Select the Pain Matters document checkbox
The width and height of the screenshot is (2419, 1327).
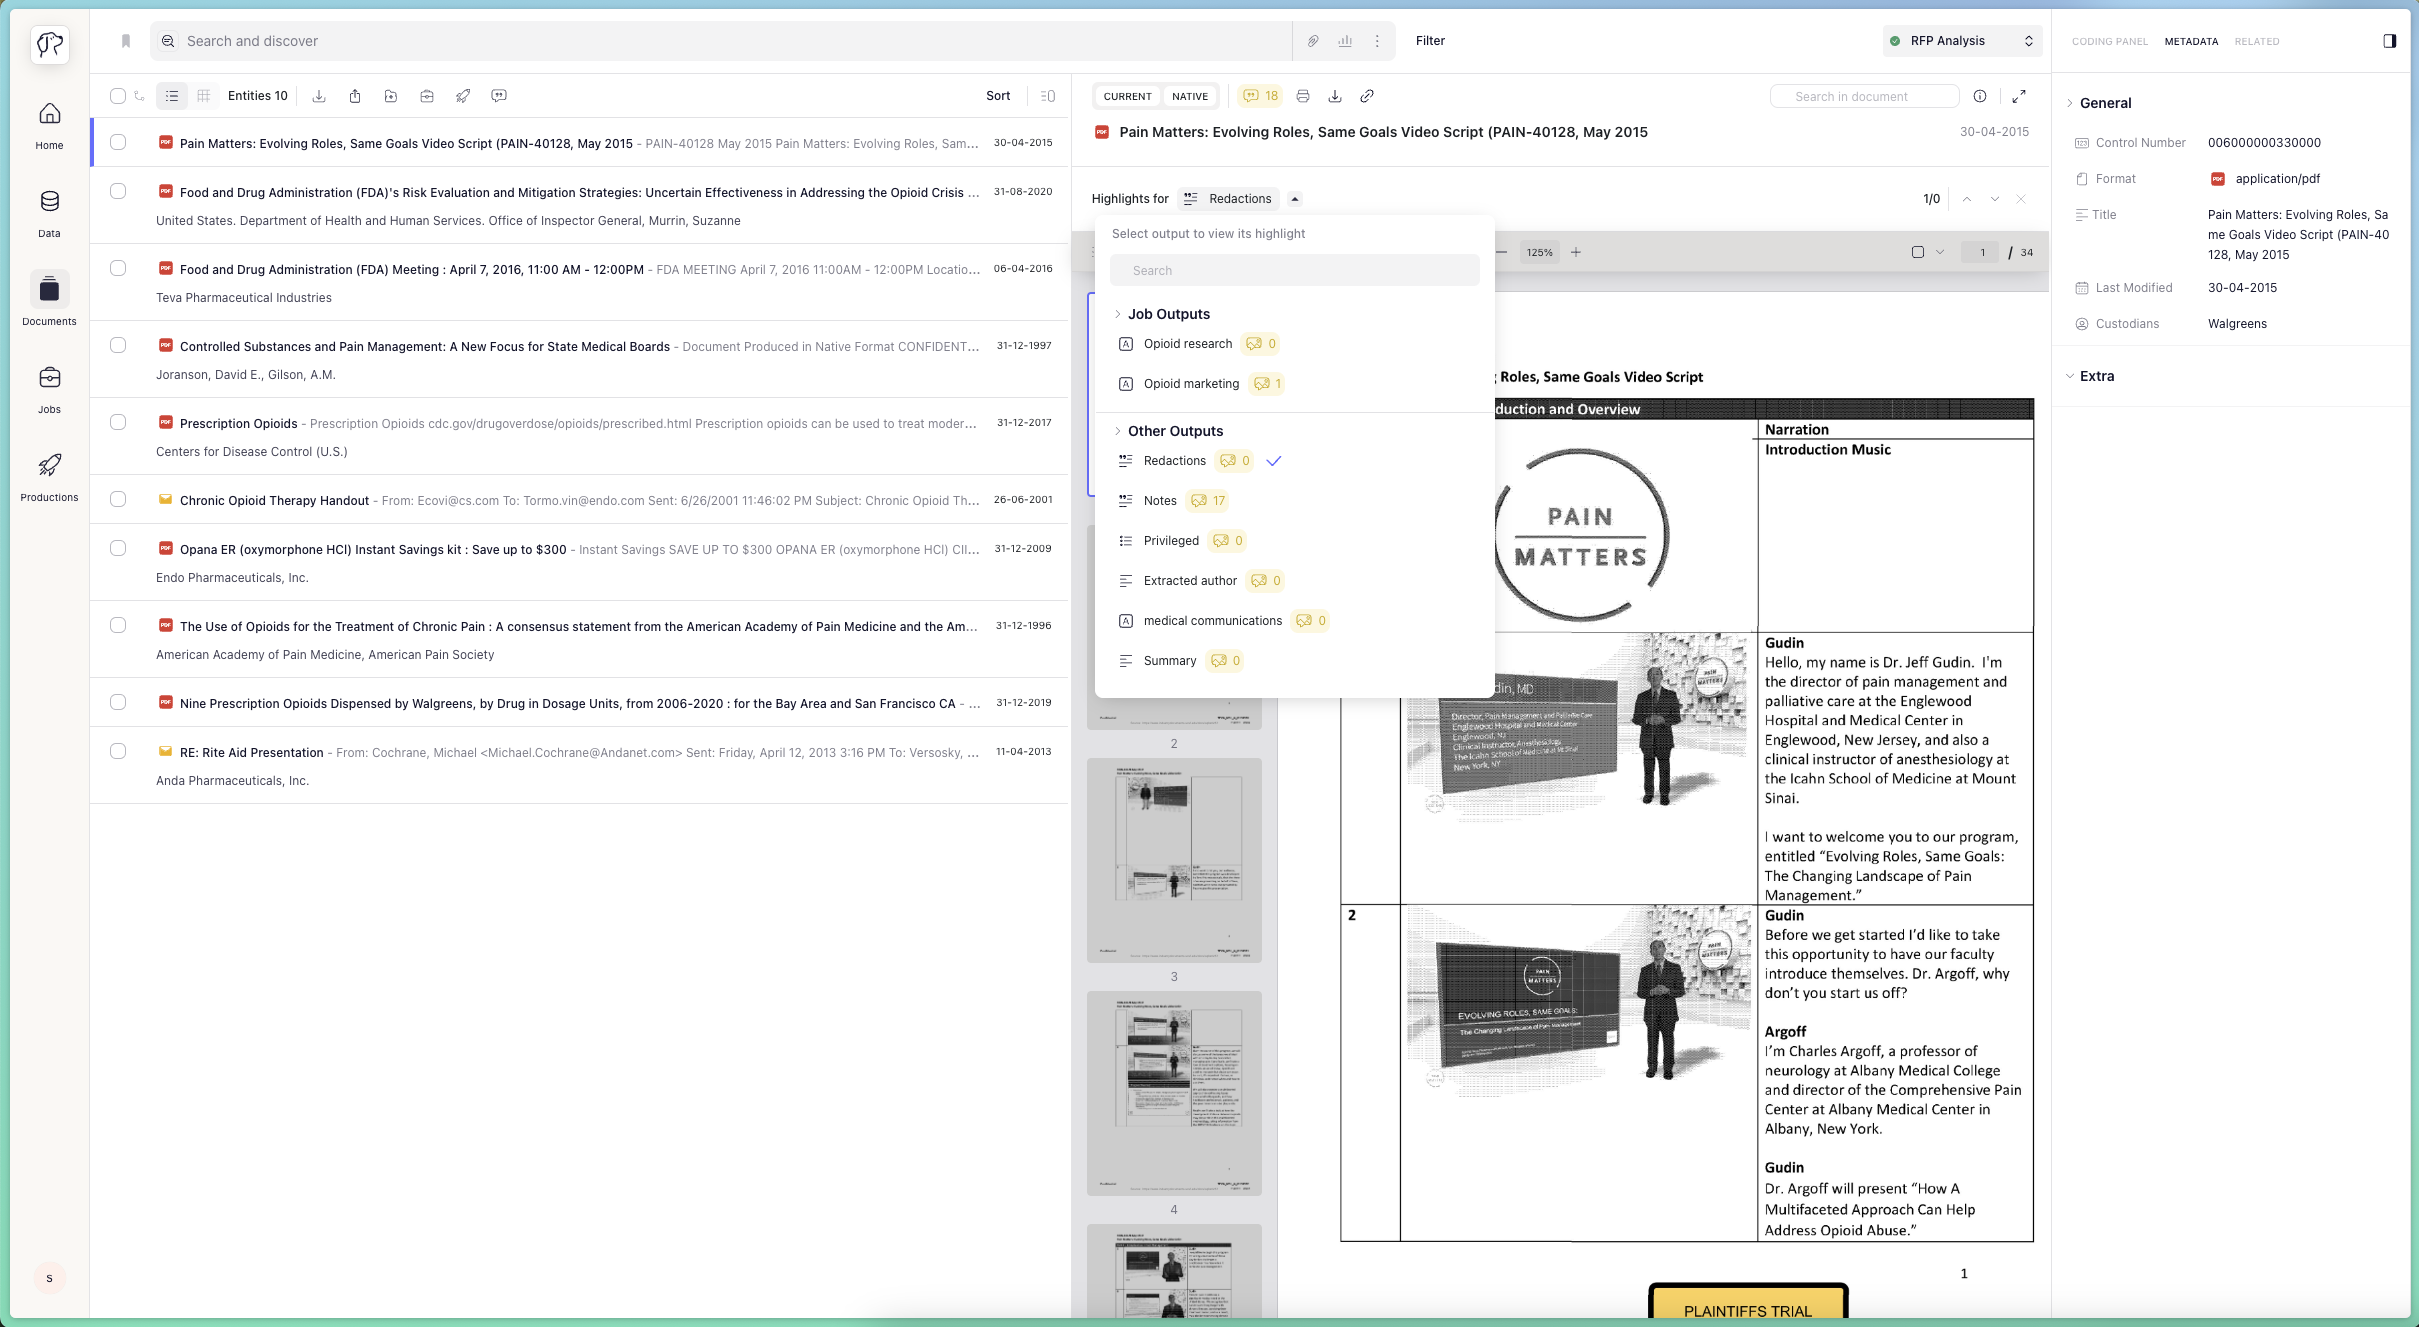[x=118, y=142]
